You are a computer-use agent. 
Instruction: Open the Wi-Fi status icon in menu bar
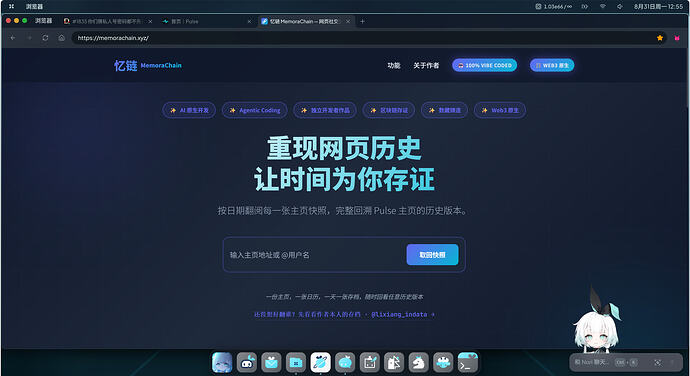pos(603,7)
